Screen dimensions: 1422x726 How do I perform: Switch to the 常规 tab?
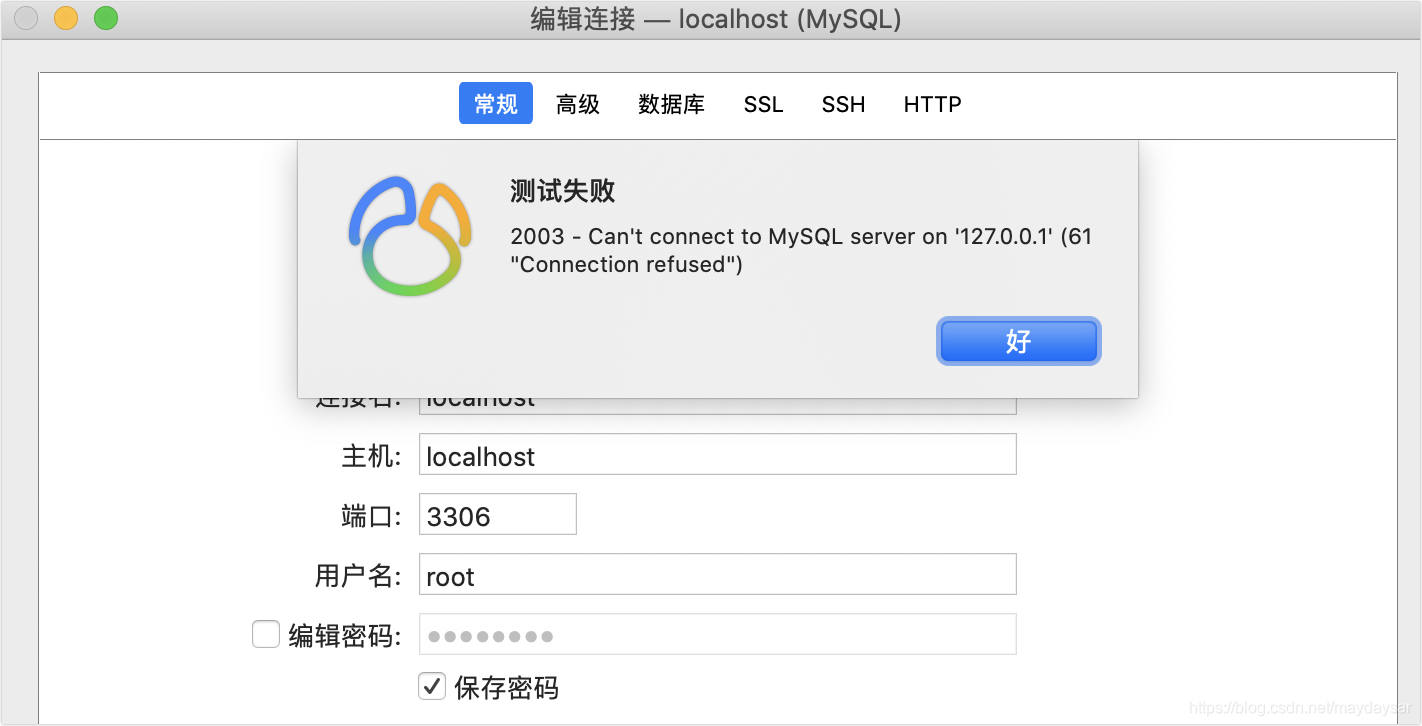496,103
